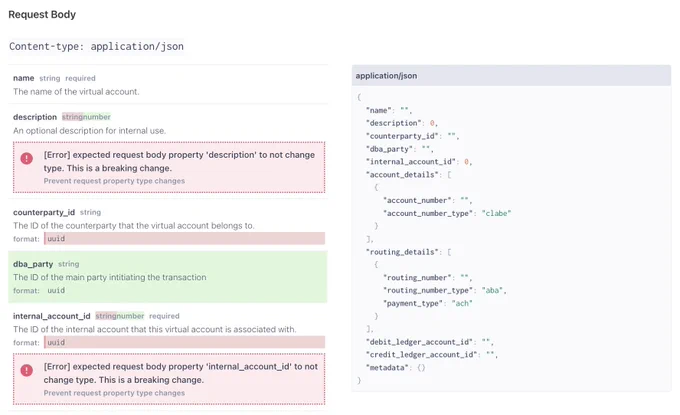Open 'Prevent request property type changes' link under description
This screenshot has width=680, height=415.
click(114, 181)
